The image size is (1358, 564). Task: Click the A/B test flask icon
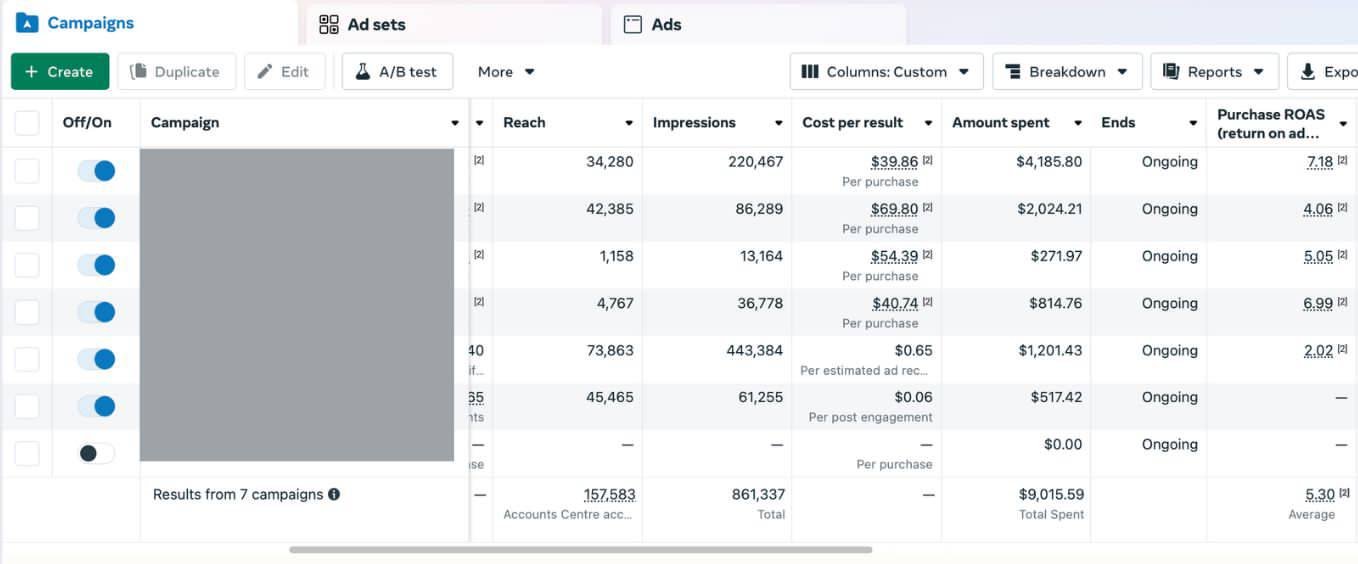tap(363, 72)
